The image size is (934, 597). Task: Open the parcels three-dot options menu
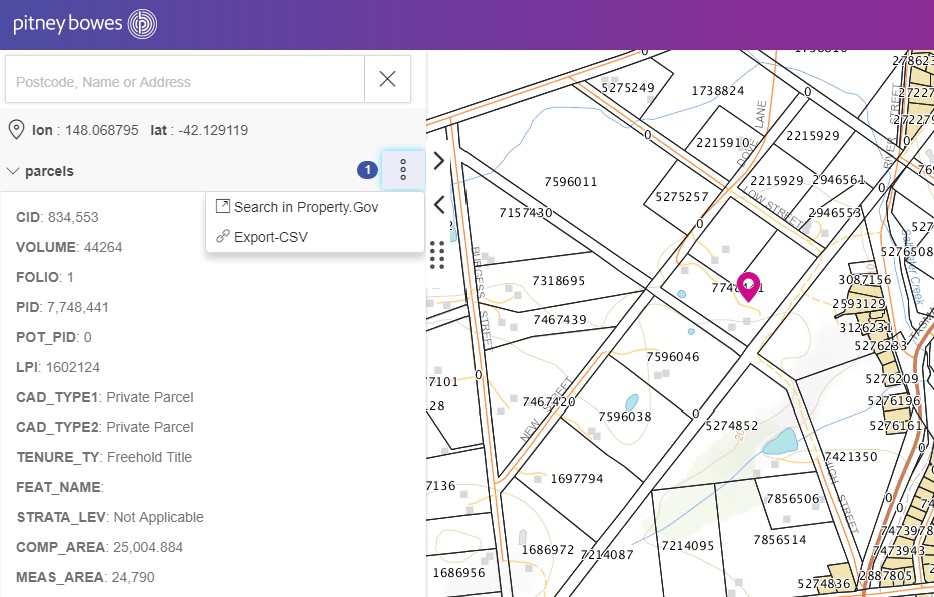[402, 170]
